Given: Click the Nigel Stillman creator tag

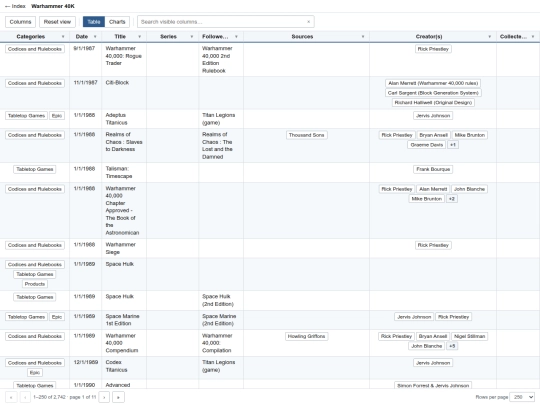Looking at the screenshot, I should [x=469, y=336].
